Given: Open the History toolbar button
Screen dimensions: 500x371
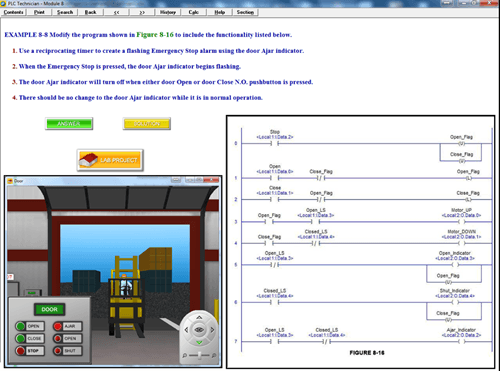Looking at the screenshot, I should click(168, 12).
